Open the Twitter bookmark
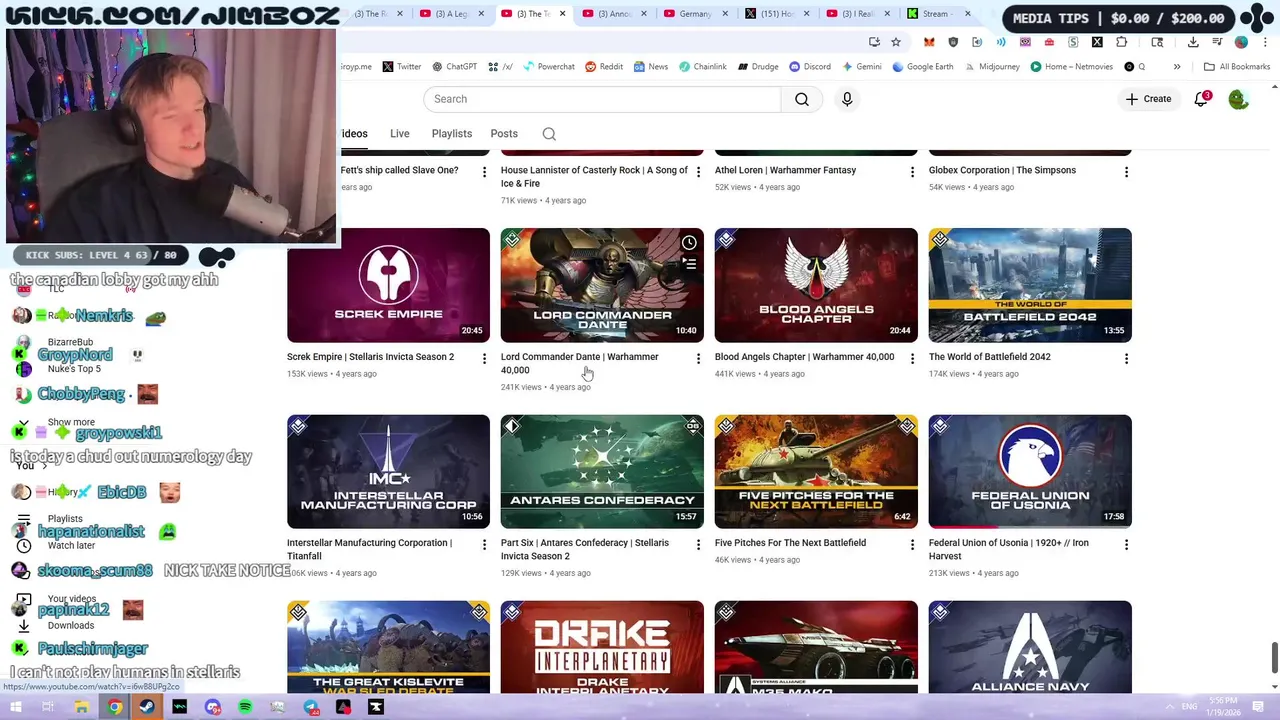Screen dimensions: 1280x720 coord(402,67)
